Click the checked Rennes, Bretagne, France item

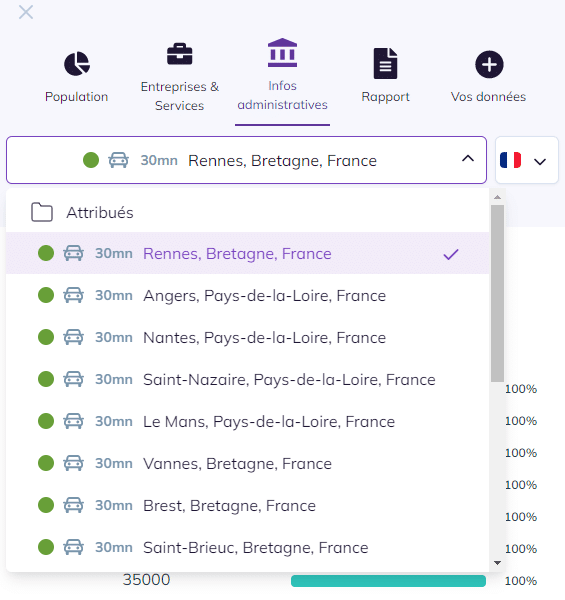[x=247, y=253]
